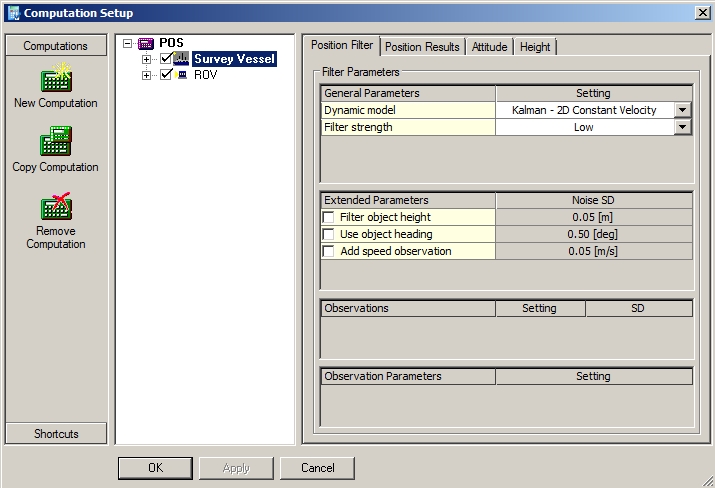The height and width of the screenshot is (488, 715).
Task: Select ROV in the tree
Action: (x=206, y=75)
